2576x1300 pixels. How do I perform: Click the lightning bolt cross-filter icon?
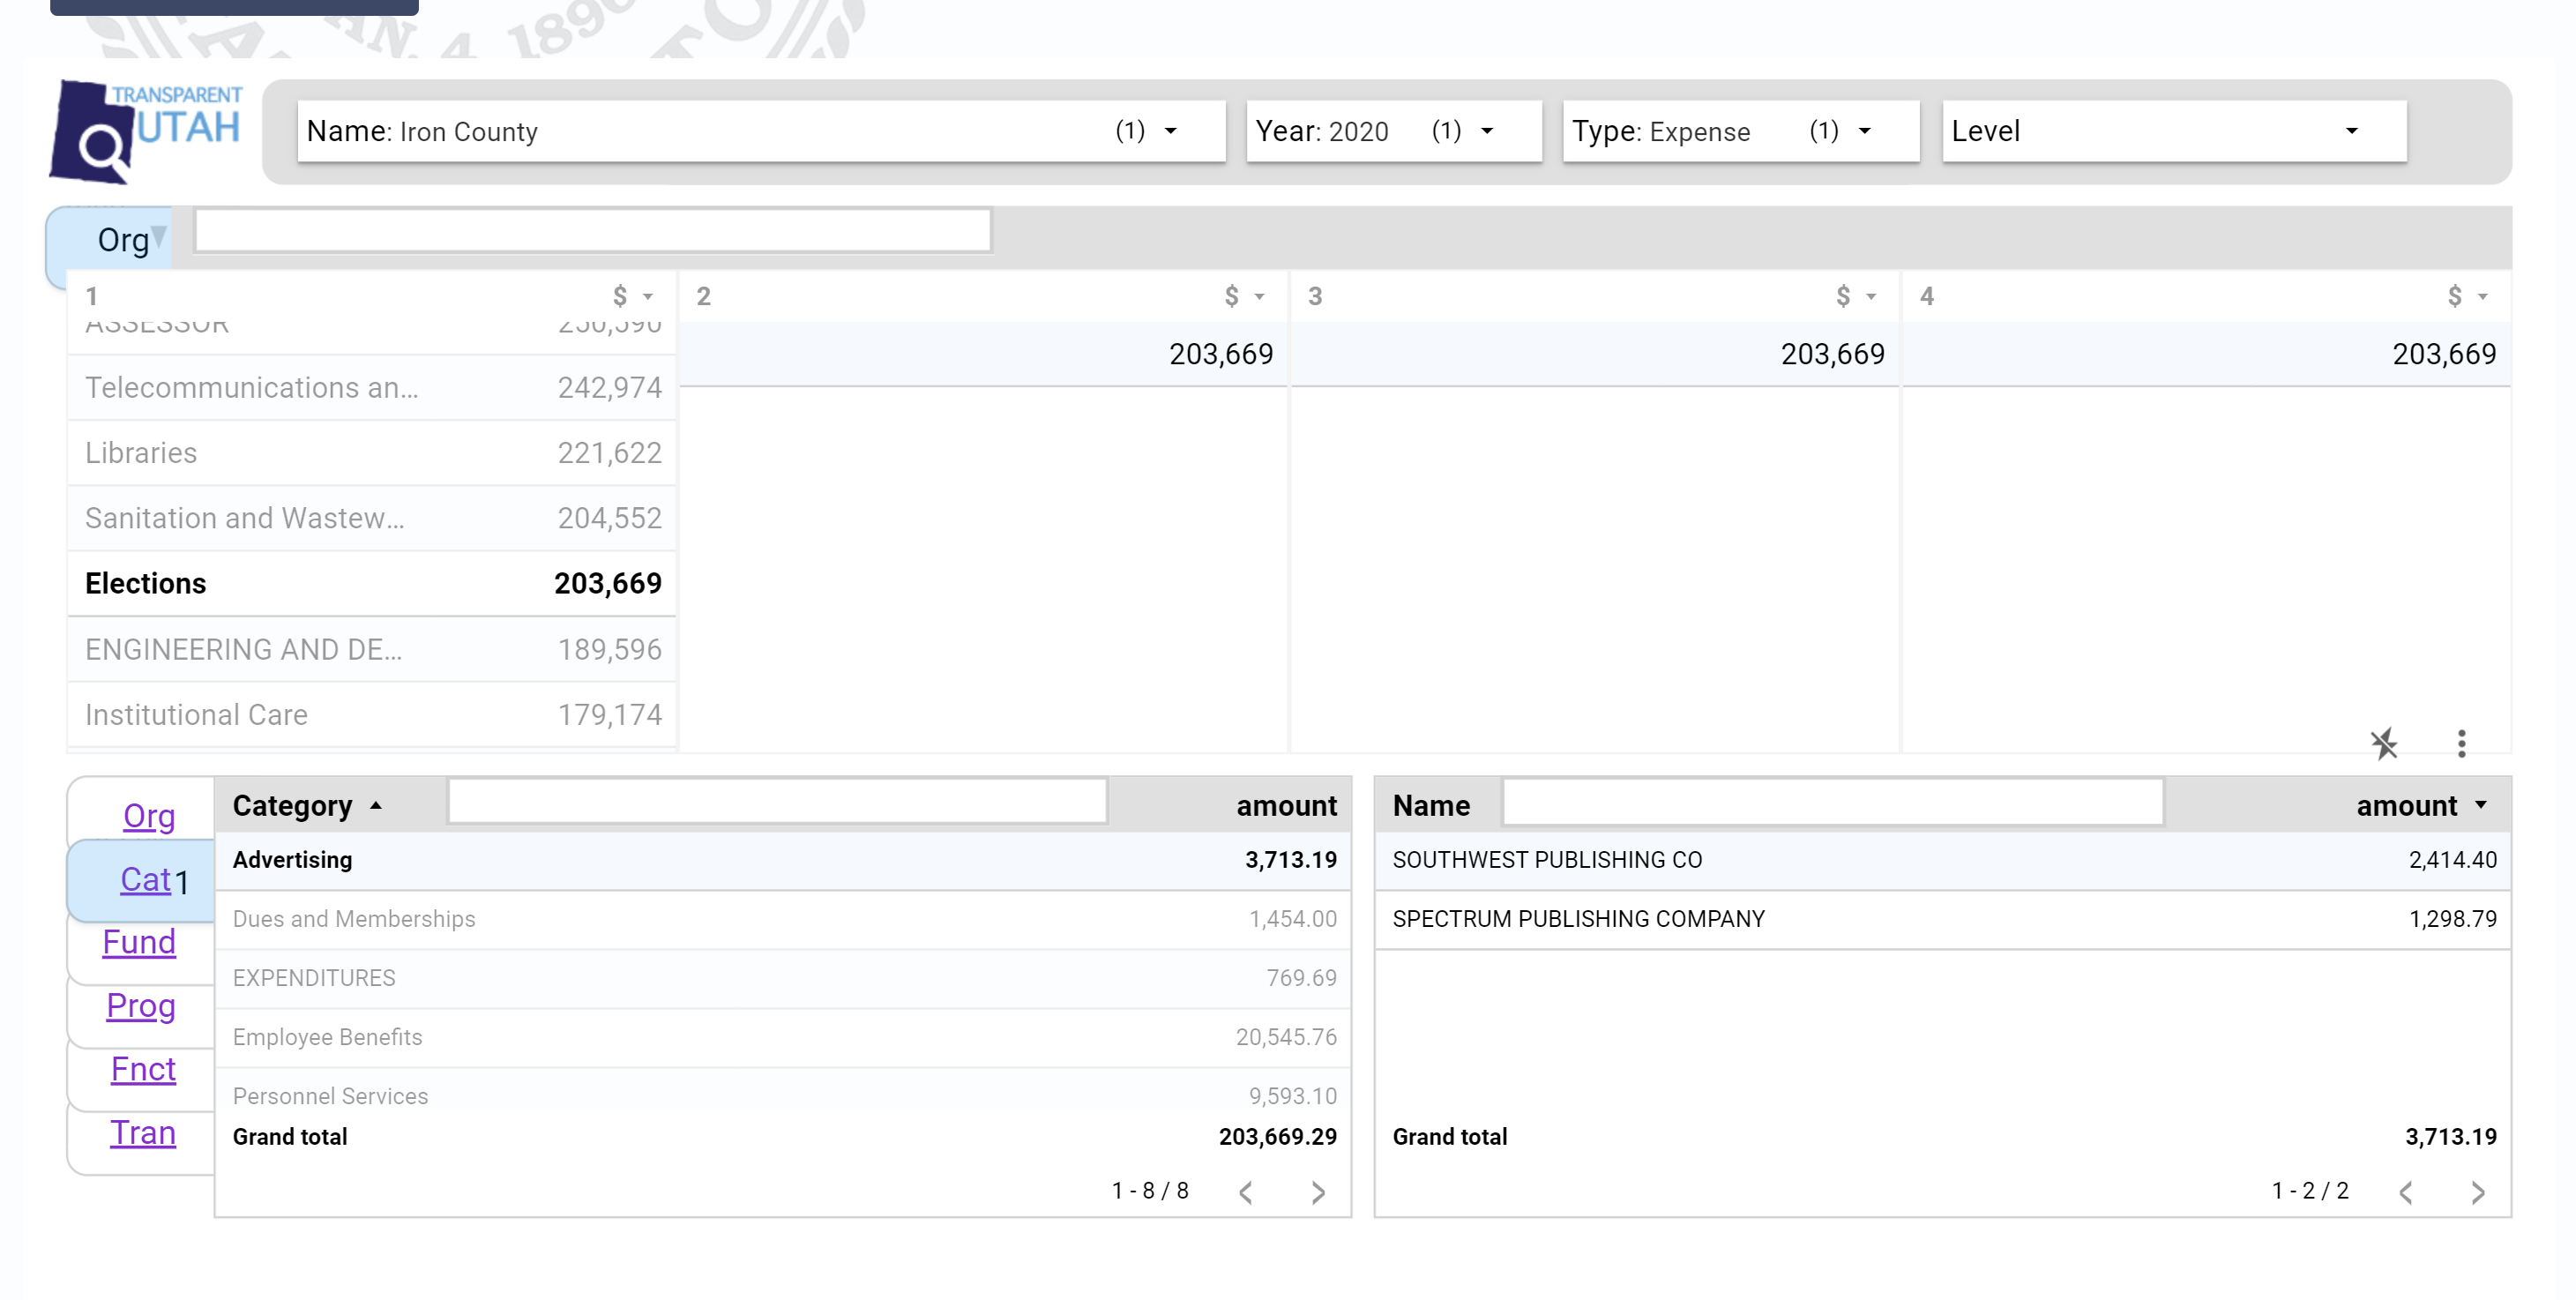(2384, 743)
